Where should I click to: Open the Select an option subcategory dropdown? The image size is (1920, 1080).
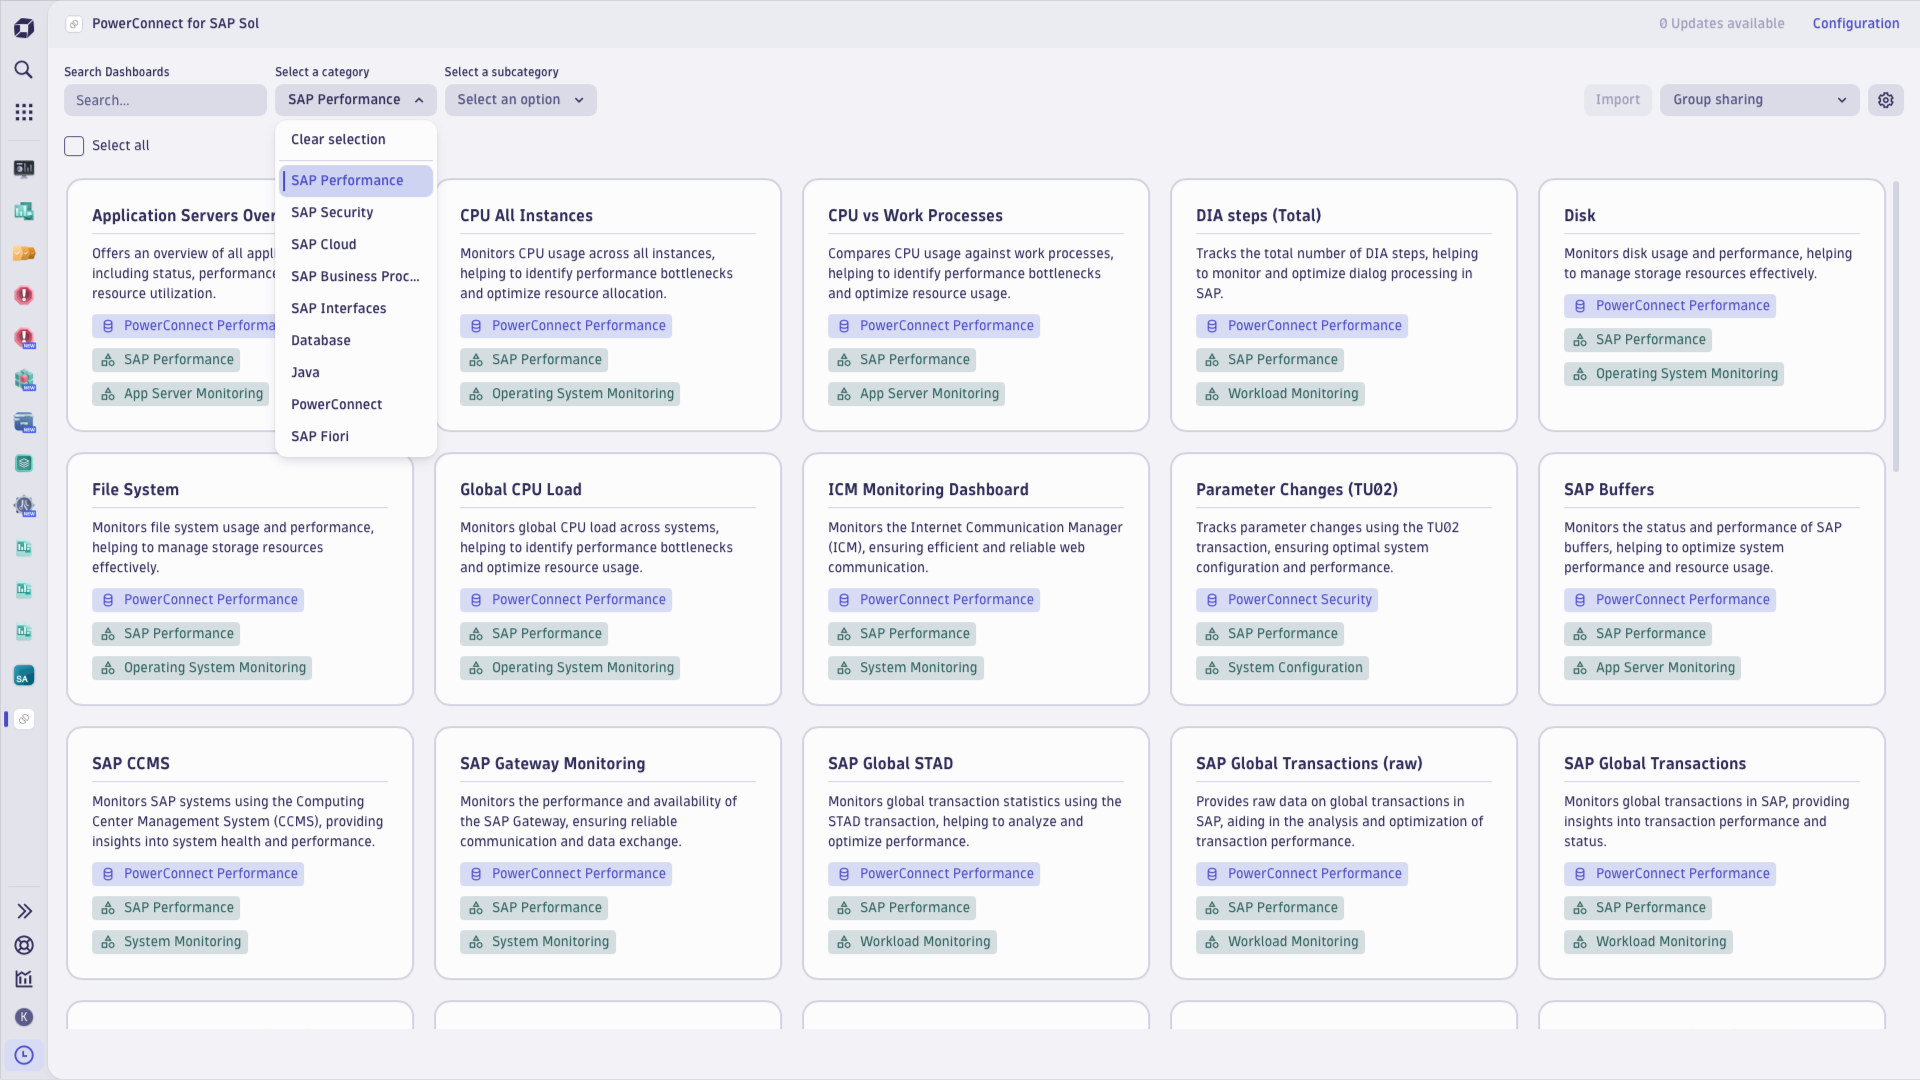pos(520,100)
